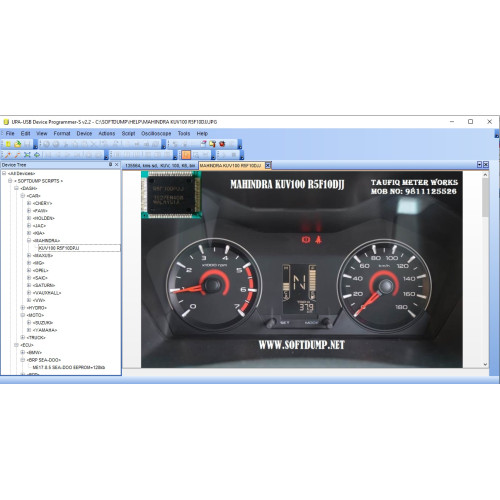Click the document pane scroll-down arrow
This screenshot has width=500, height=500.
click(485, 365)
